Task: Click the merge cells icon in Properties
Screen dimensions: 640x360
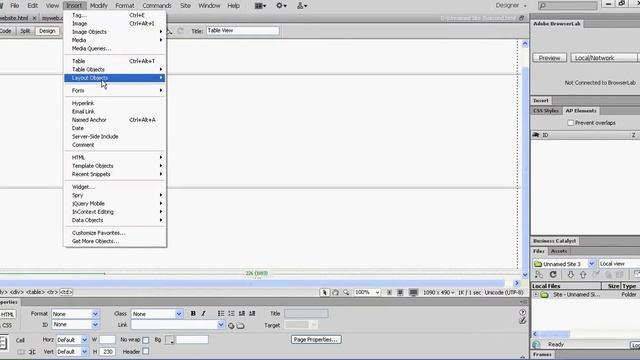Action: click(x=21, y=352)
